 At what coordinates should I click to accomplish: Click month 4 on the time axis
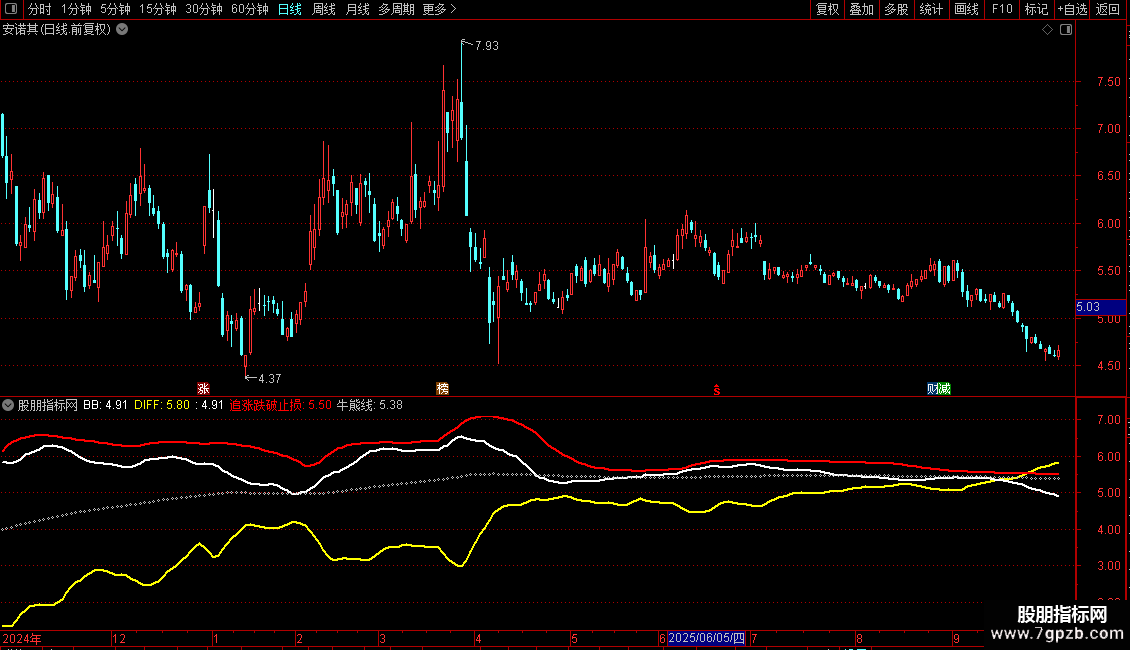pyautogui.click(x=478, y=638)
